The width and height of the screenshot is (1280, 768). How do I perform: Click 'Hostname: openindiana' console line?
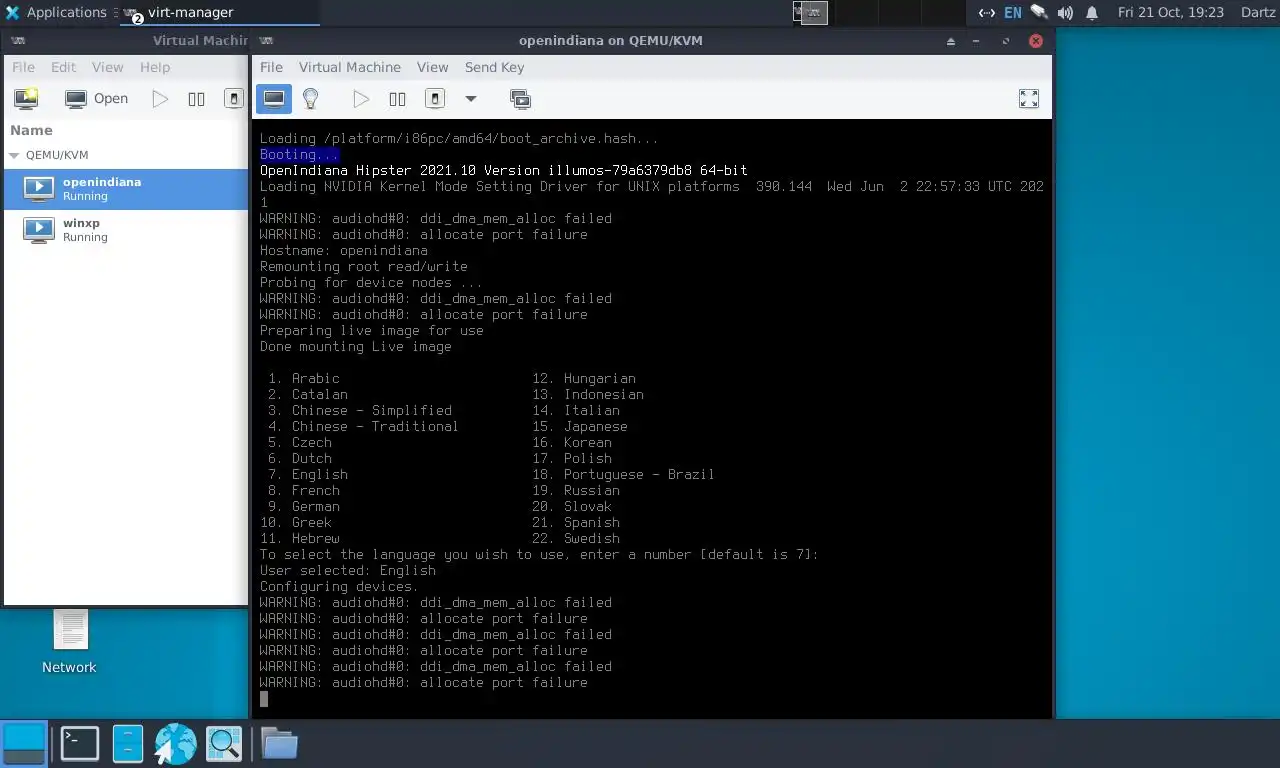tap(344, 250)
